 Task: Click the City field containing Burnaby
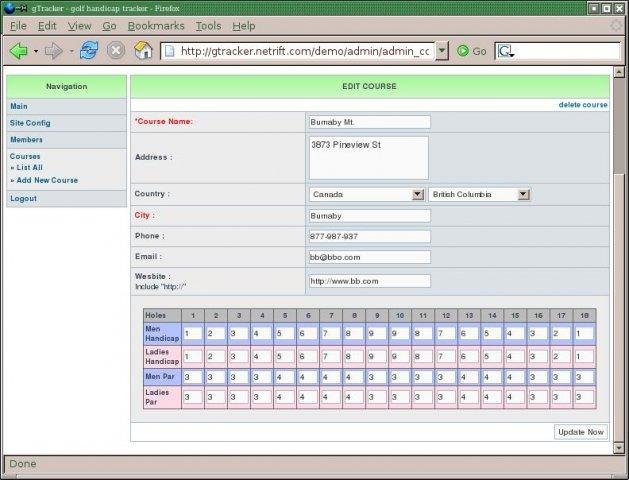click(369, 216)
